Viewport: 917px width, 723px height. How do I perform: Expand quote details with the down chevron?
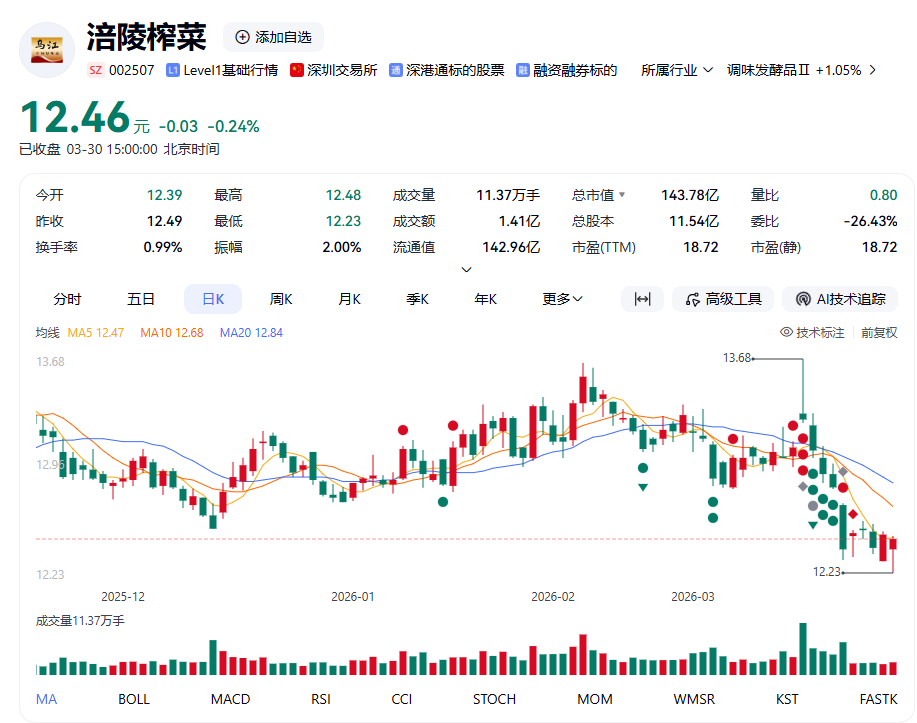[466, 269]
